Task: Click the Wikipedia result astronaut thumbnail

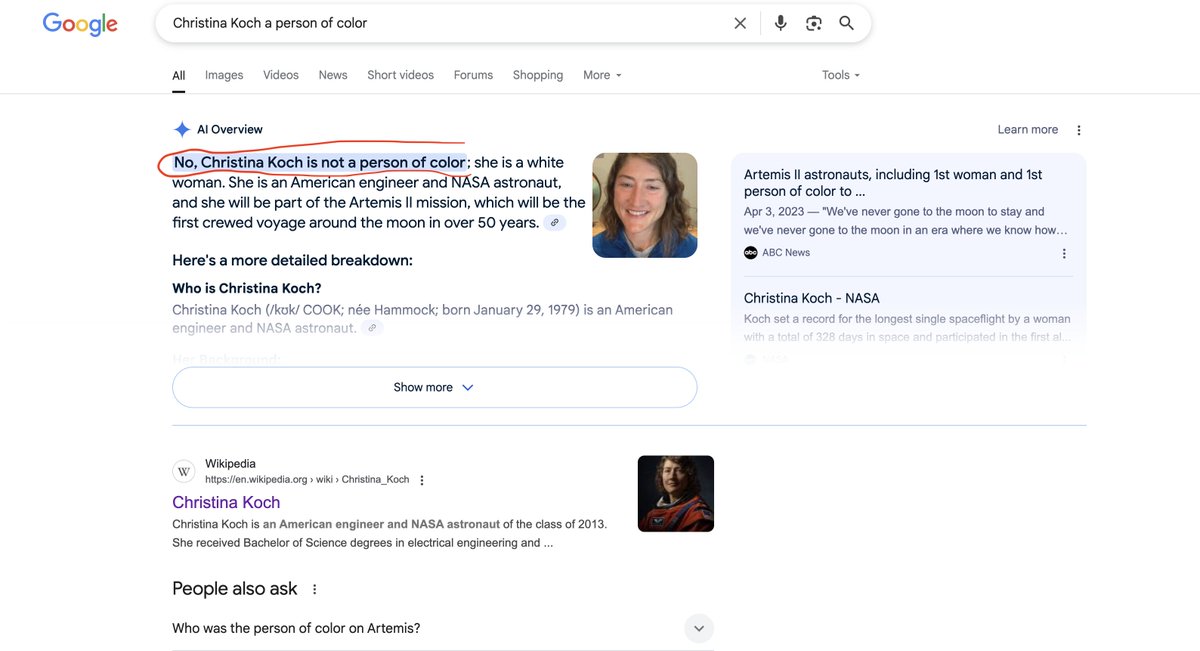Action: point(676,494)
